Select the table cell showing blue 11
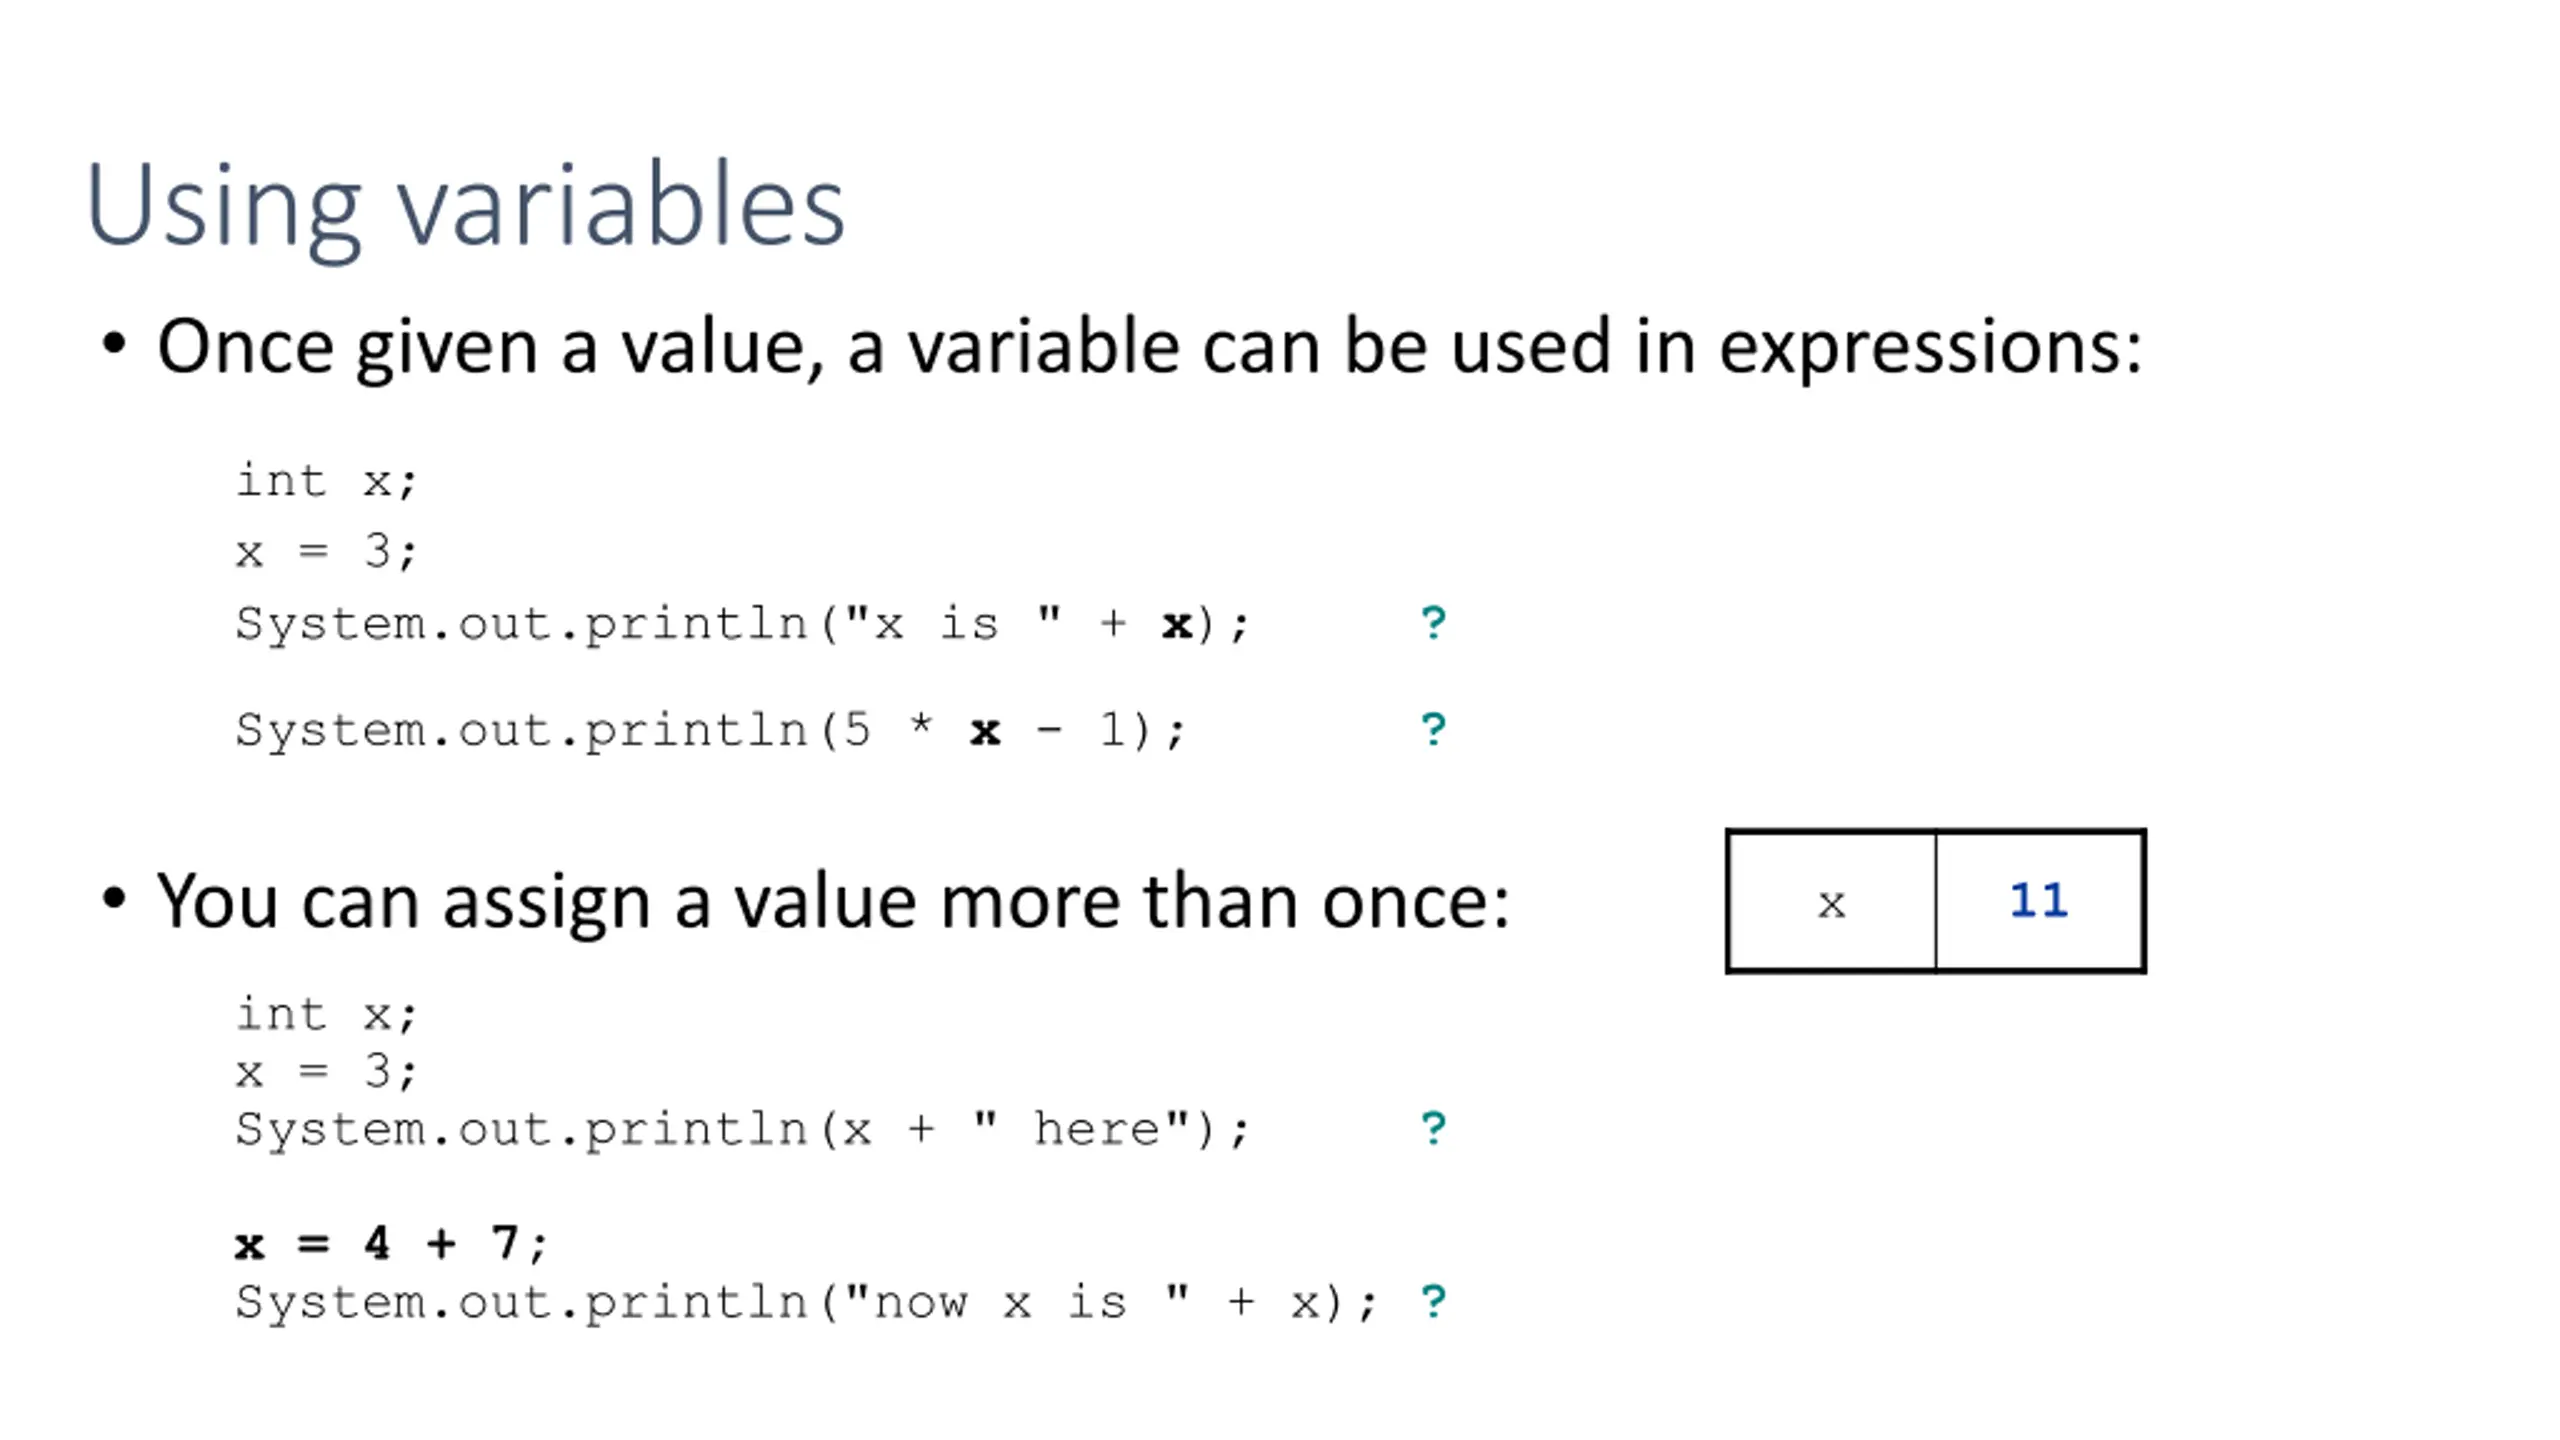The height and width of the screenshot is (1440, 2560). point(2040,902)
